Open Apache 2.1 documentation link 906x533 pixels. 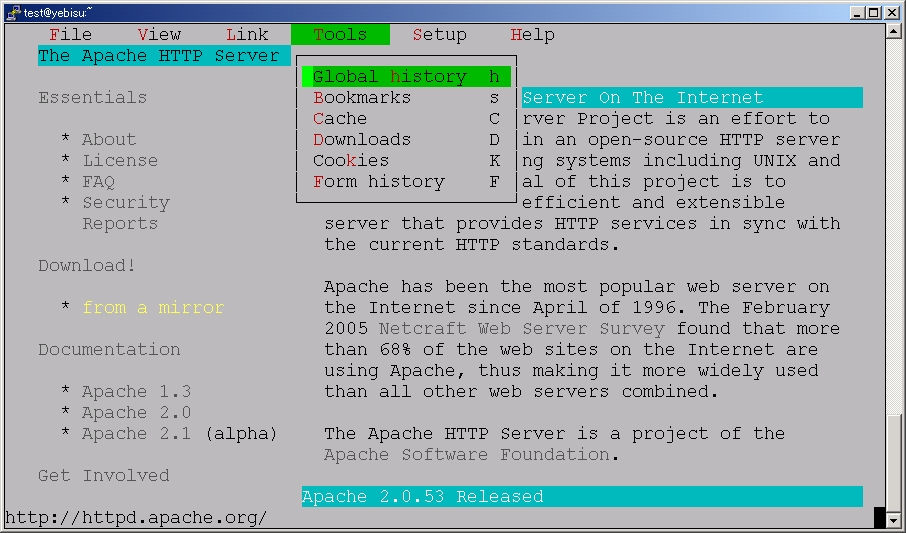coord(136,433)
